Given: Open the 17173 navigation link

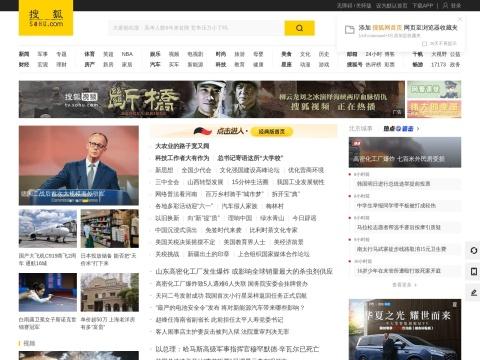Looking at the screenshot, I should (438, 64).
